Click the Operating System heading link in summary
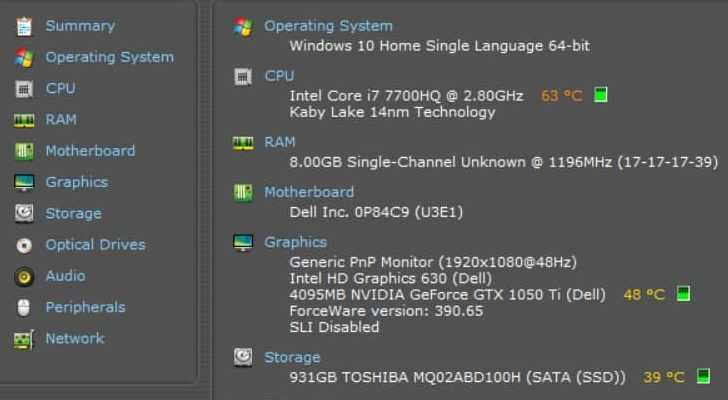 328,26
